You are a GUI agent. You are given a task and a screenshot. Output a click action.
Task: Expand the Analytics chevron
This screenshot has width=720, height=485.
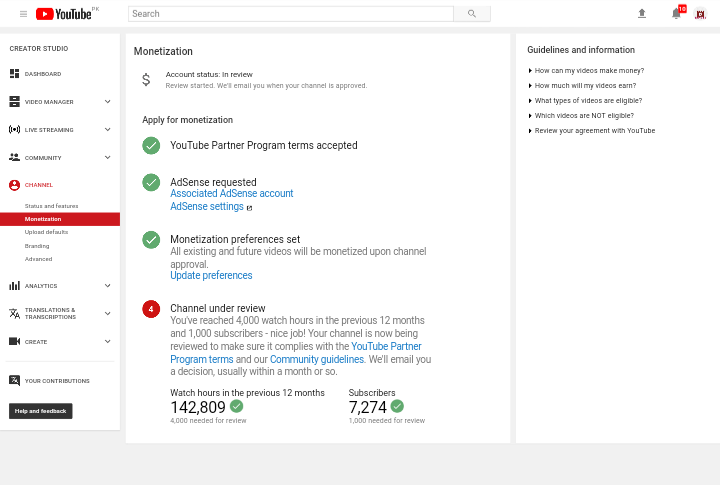click(107, 286)
